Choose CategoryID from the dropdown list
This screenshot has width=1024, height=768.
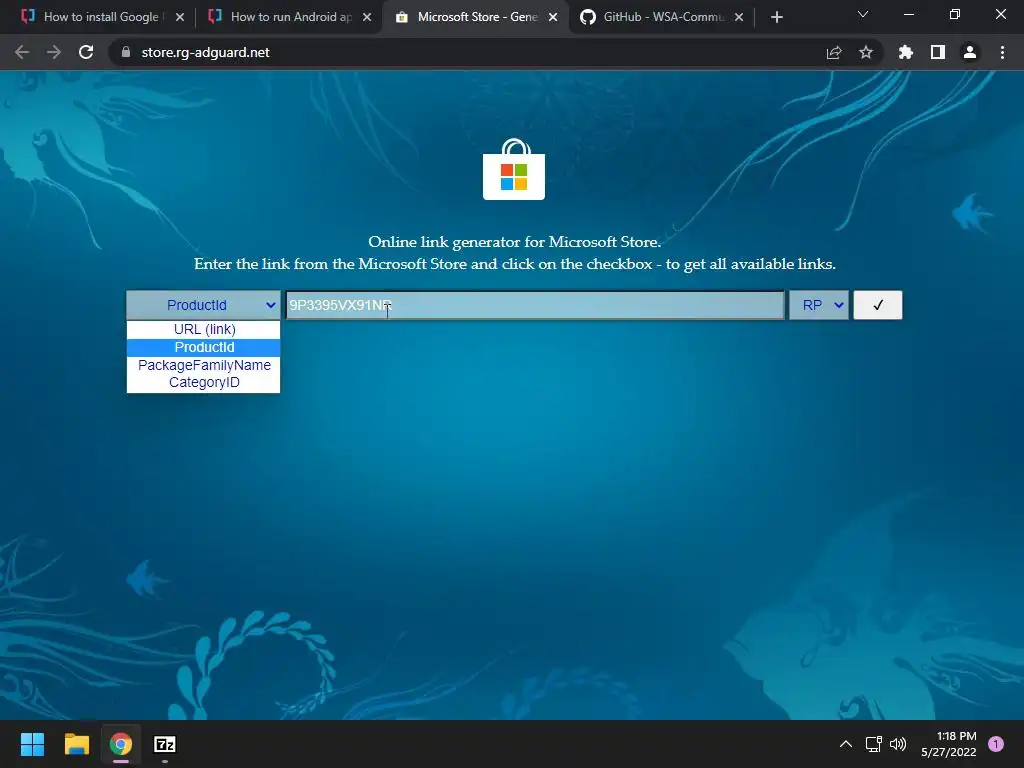tap(204, 383)
